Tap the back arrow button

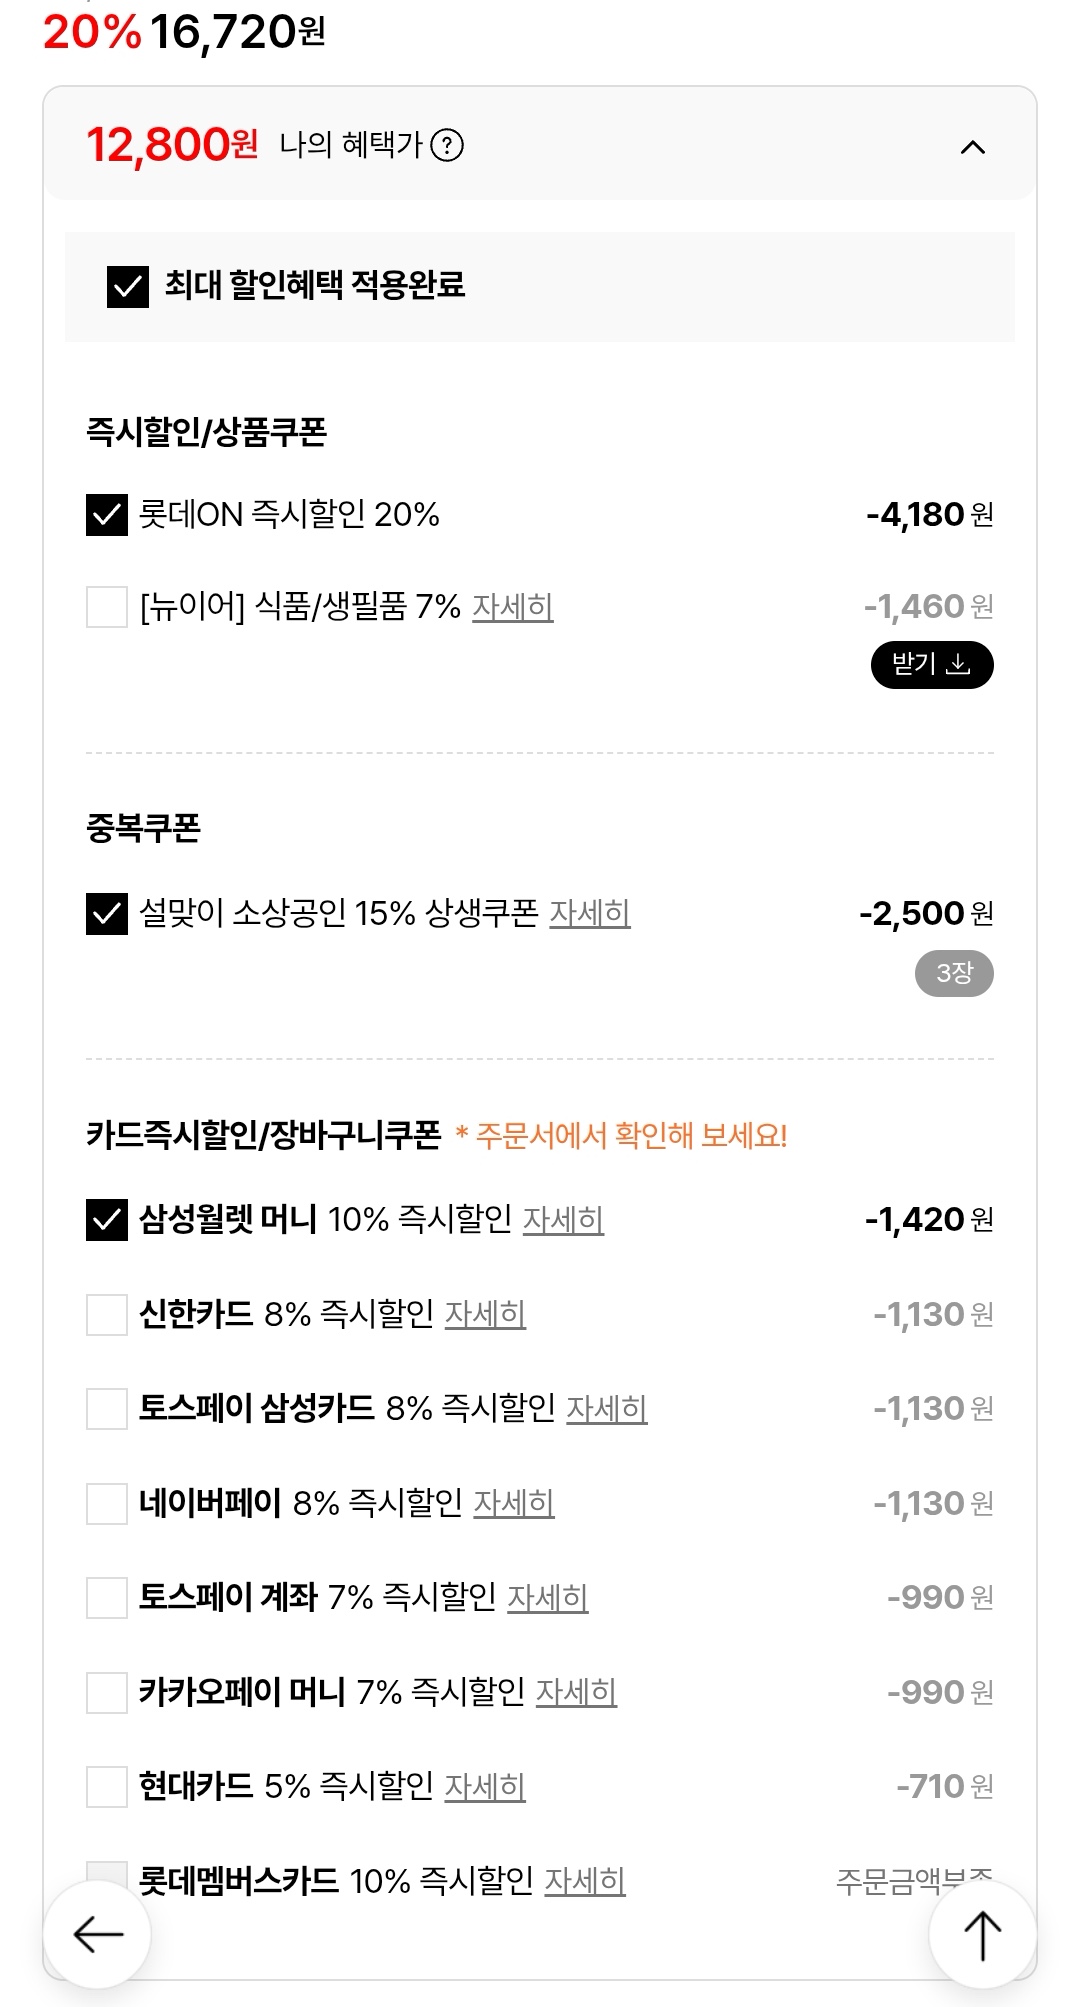[x=97, y=1934]
